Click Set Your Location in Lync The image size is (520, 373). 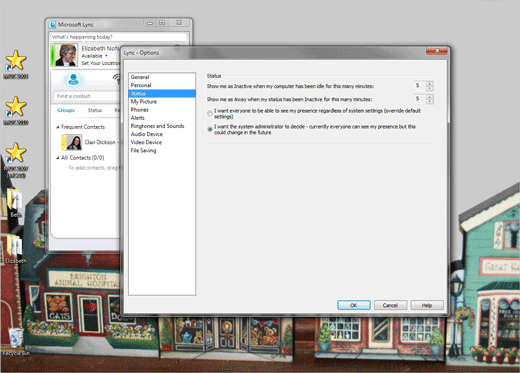tap(101, 63)
